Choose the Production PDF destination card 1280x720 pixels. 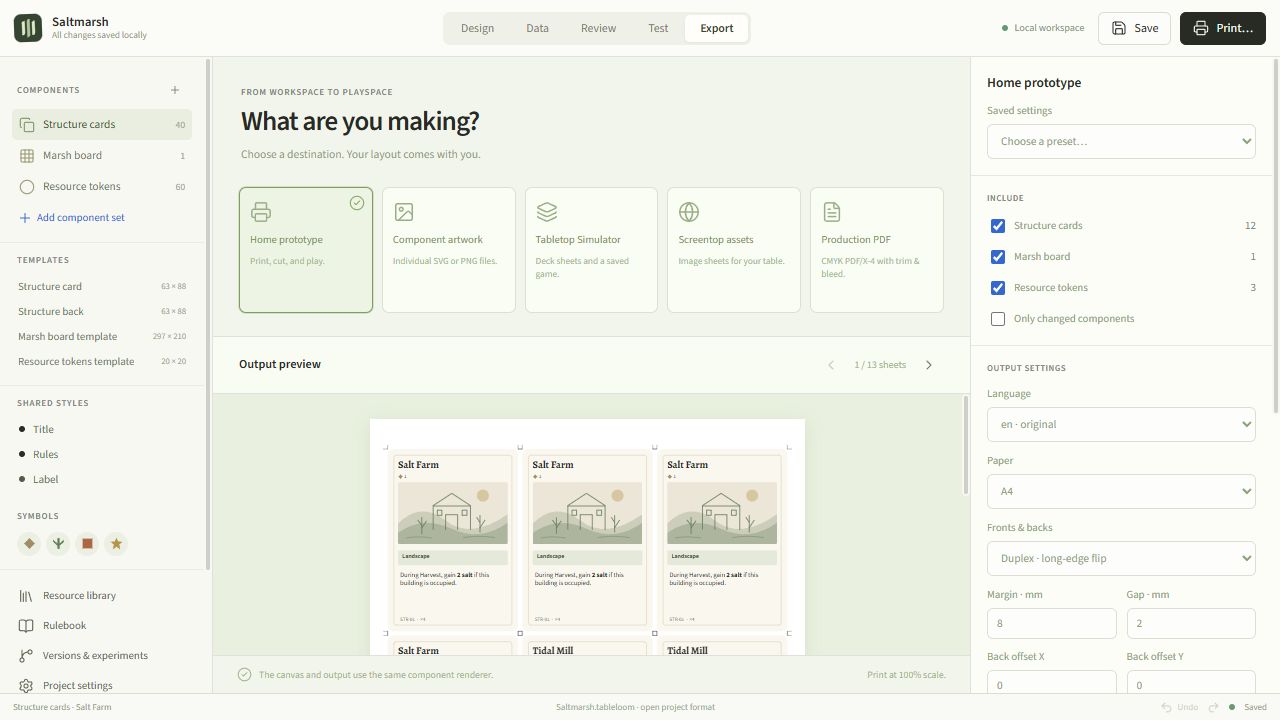click(877, 250)
